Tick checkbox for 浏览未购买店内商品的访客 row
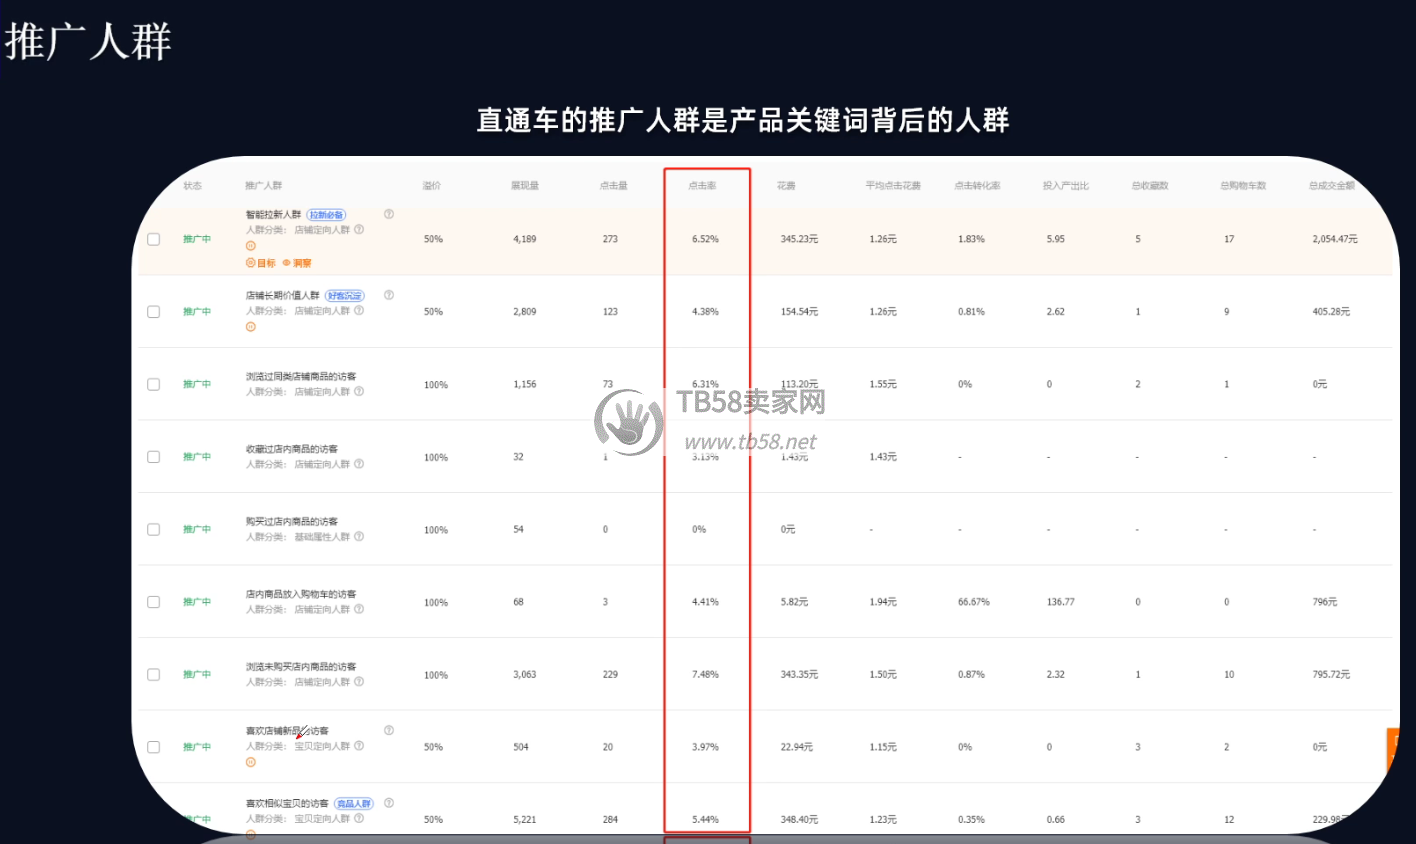This screenshot has width=1416, height=844. [154, 675]
